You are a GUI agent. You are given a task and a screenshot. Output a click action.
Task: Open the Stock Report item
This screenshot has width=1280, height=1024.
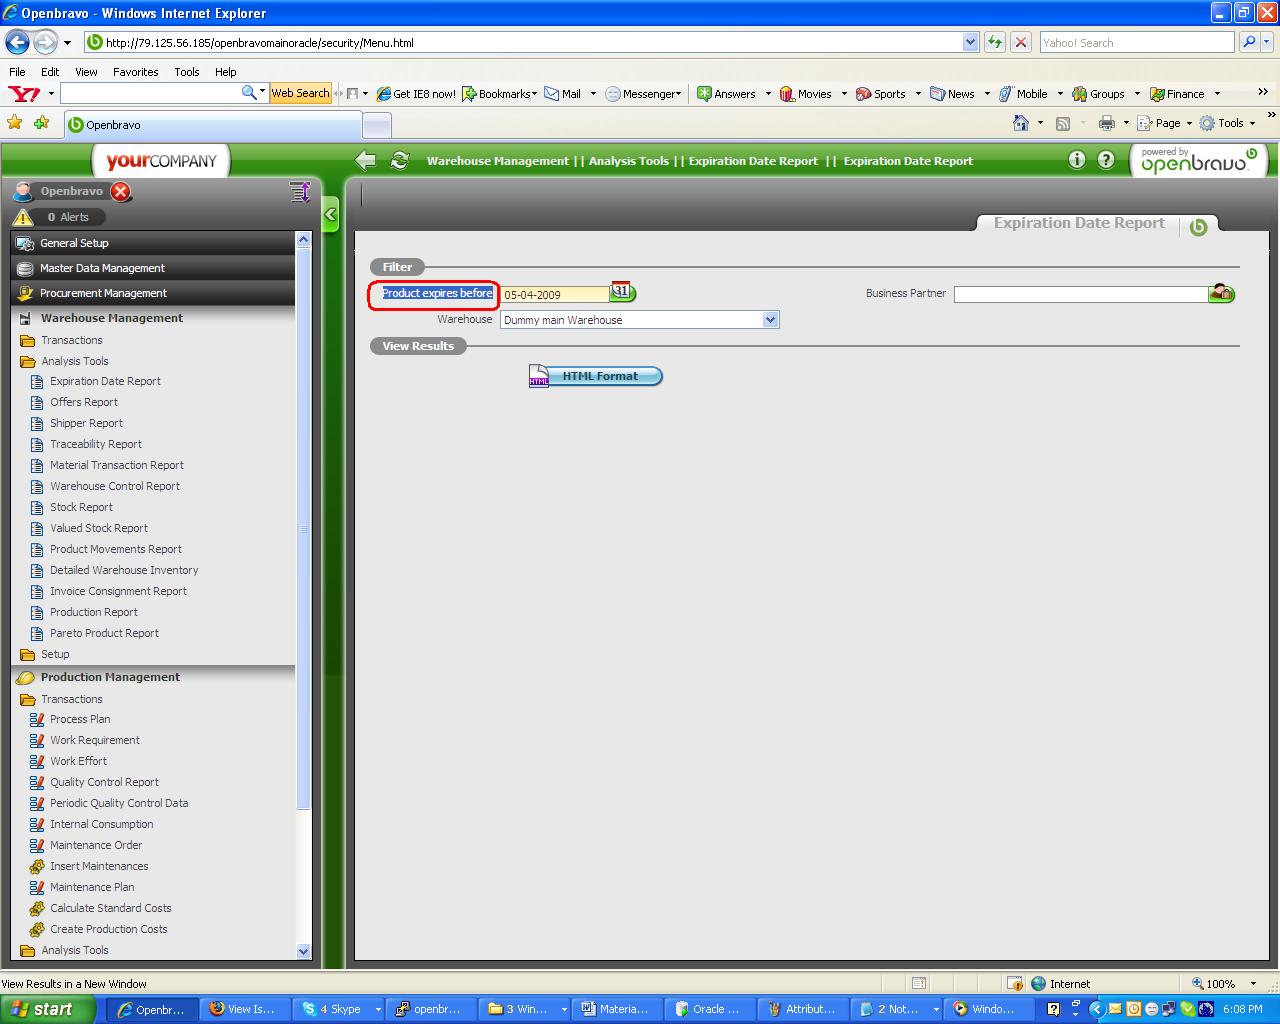point(81,507)
